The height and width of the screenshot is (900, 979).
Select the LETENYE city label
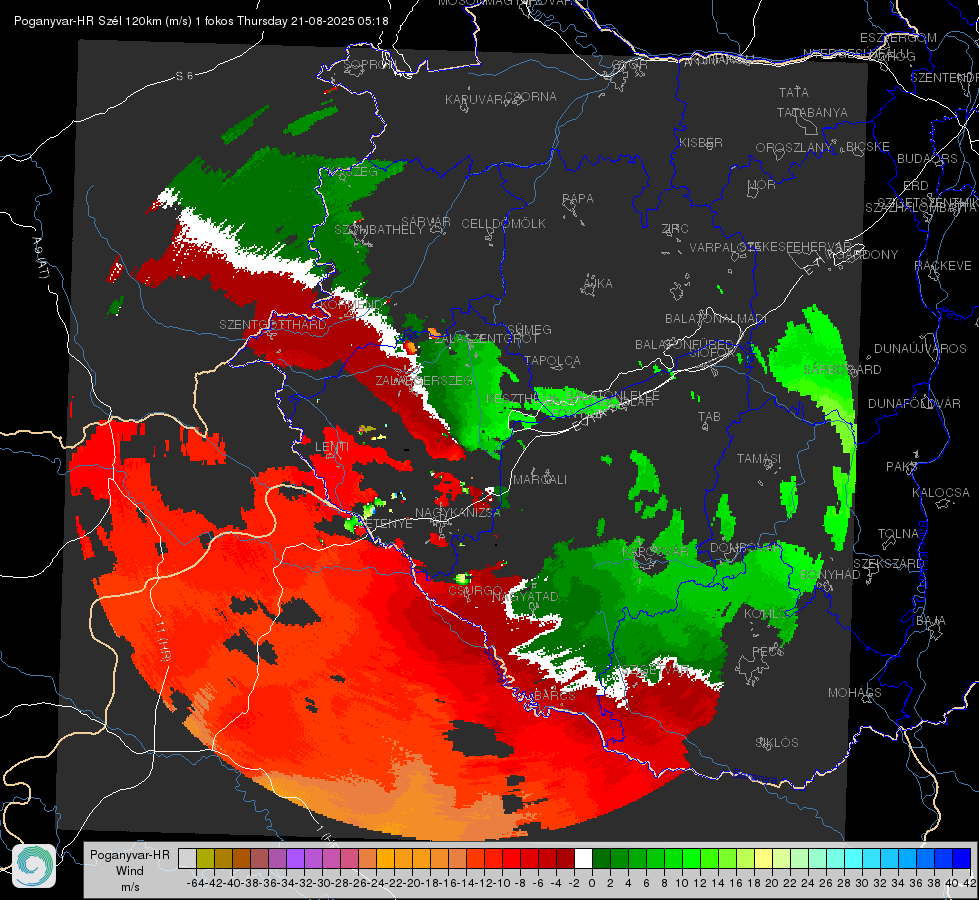[386, 524]
